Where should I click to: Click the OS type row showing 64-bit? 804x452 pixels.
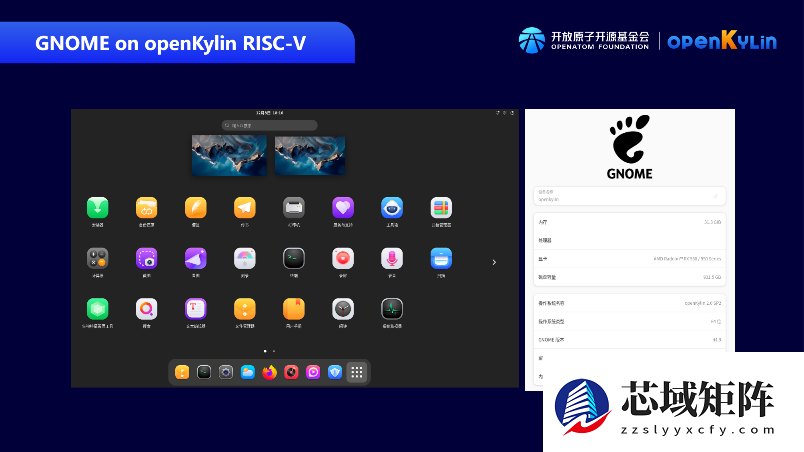630,322
